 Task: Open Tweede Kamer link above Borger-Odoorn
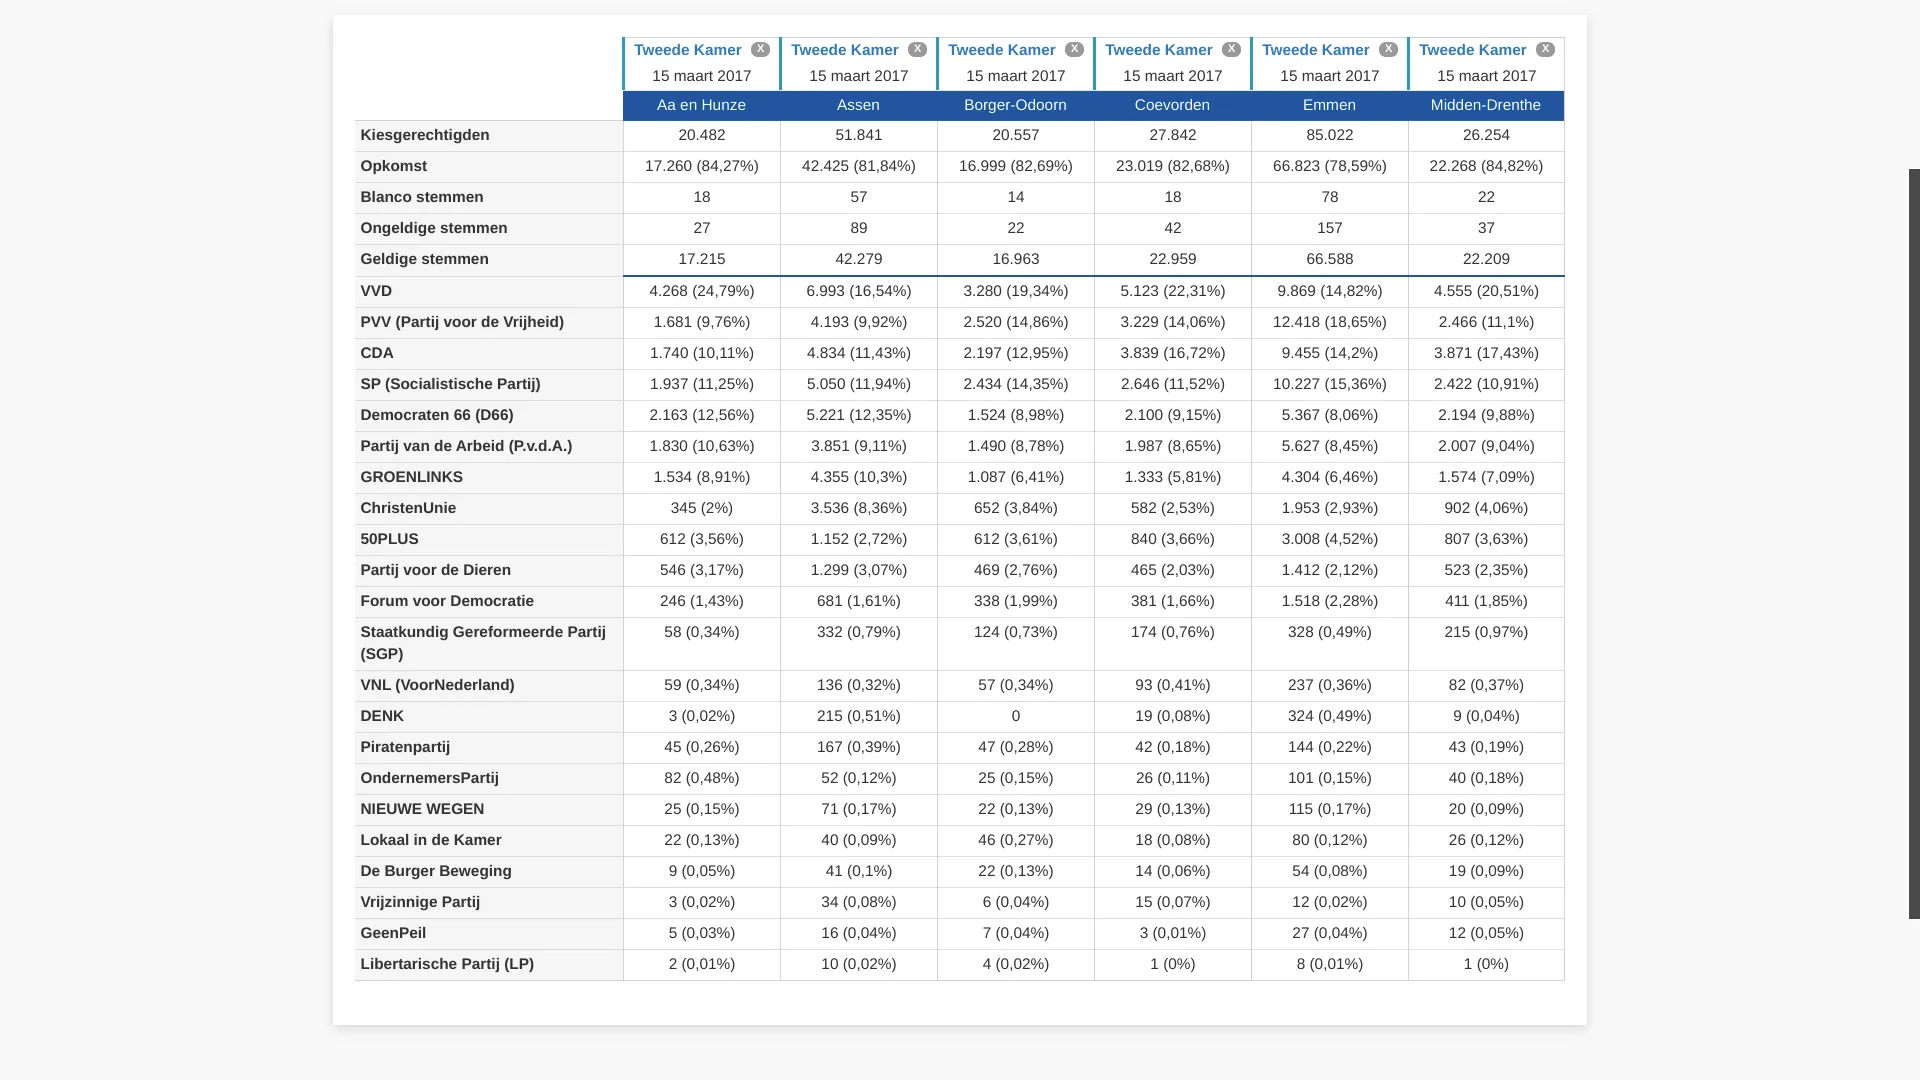point(1001,50)
